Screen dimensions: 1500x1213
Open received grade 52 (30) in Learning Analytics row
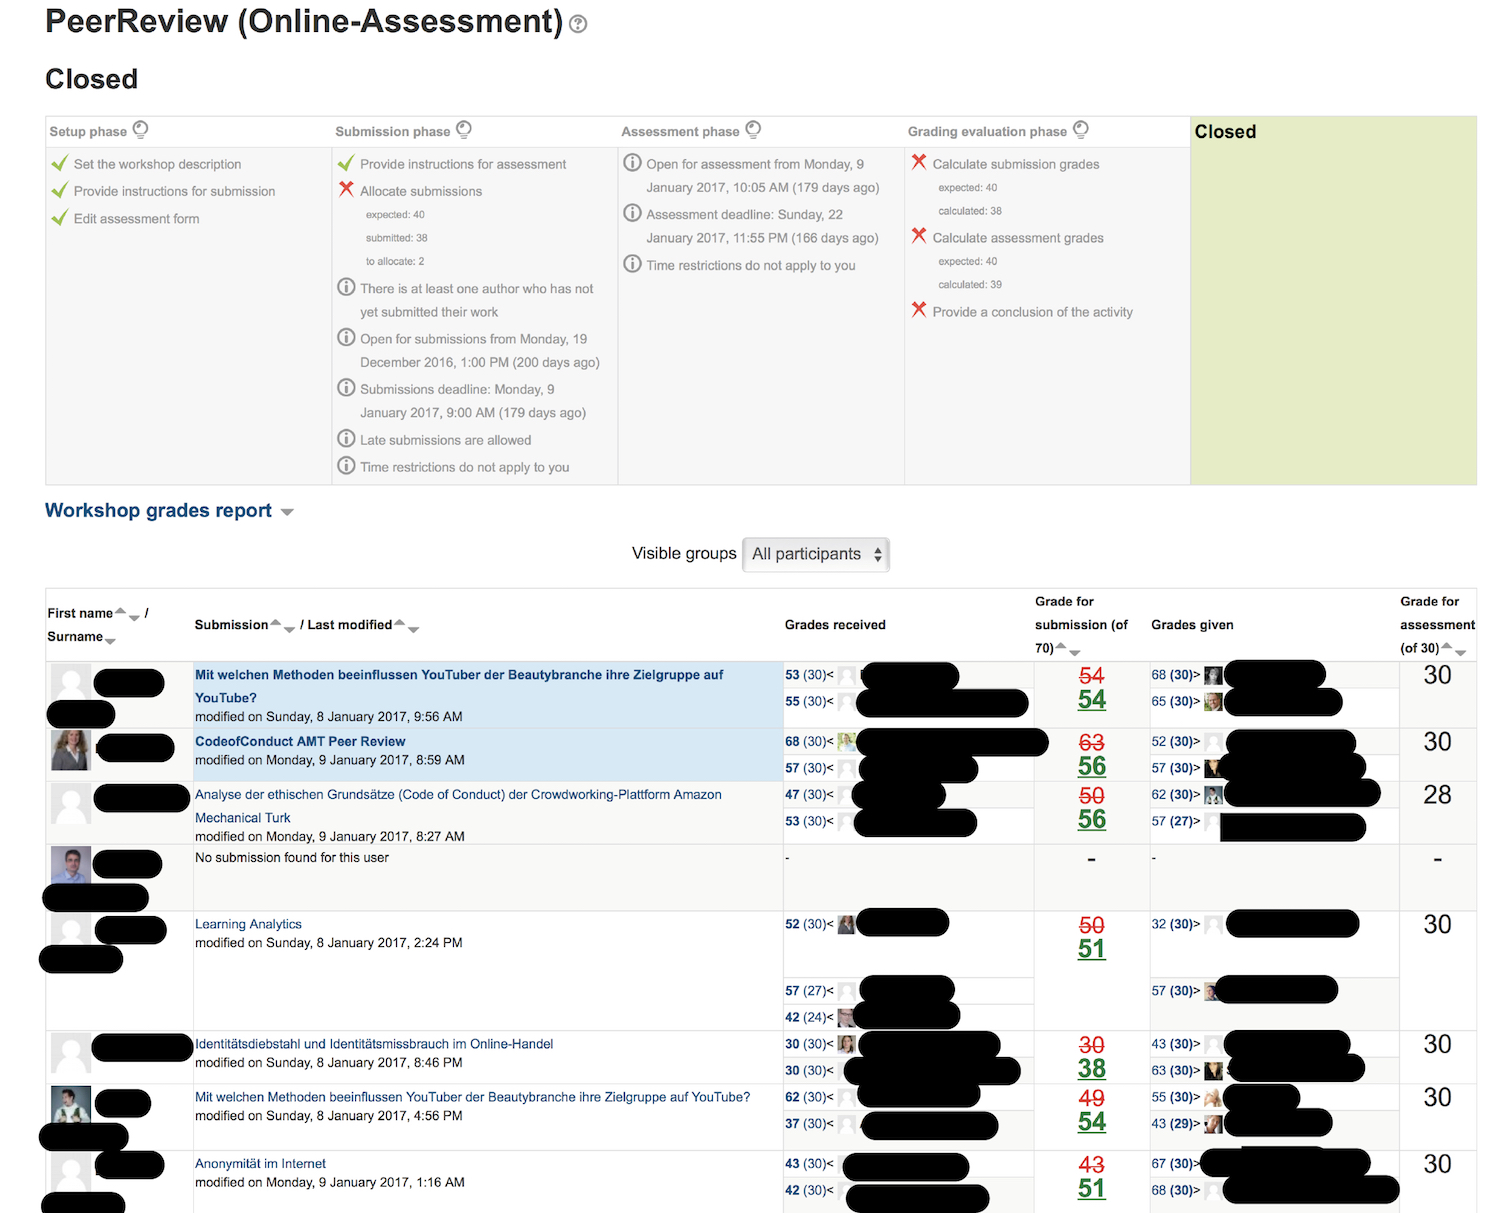806,924
